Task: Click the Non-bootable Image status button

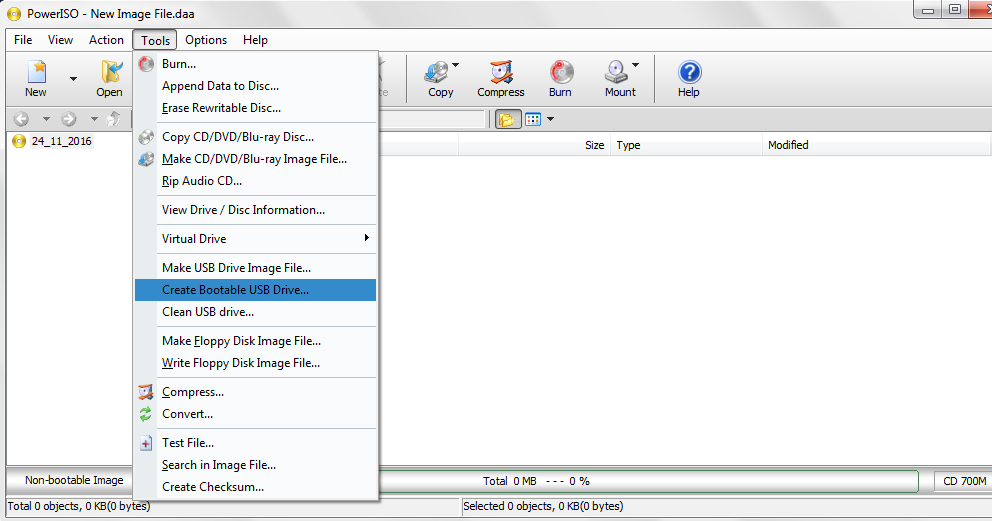Action: point(73,481)
